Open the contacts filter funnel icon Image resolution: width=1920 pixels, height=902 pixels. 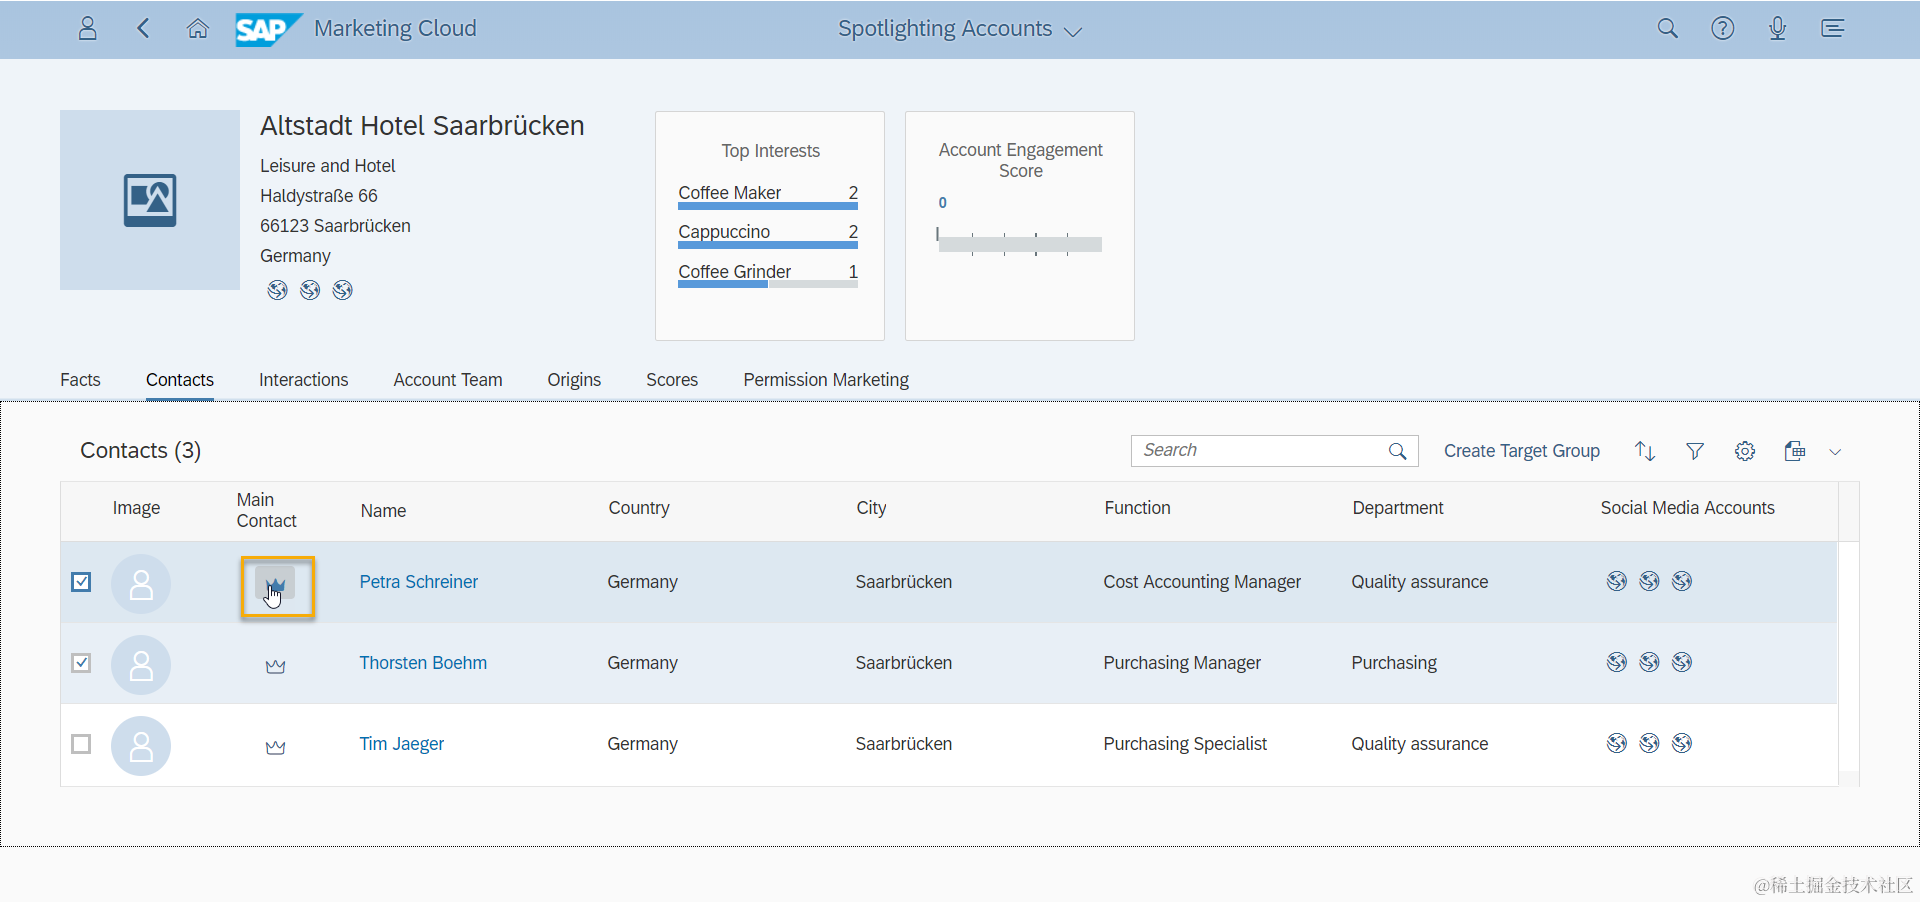point(1695,451)
